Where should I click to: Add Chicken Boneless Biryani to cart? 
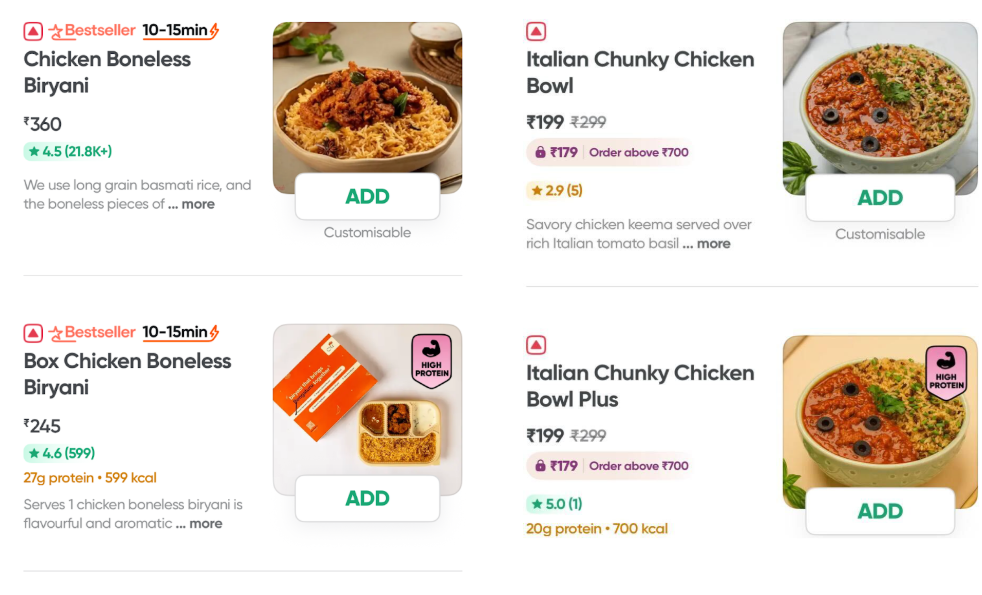[x=367, y=196]
